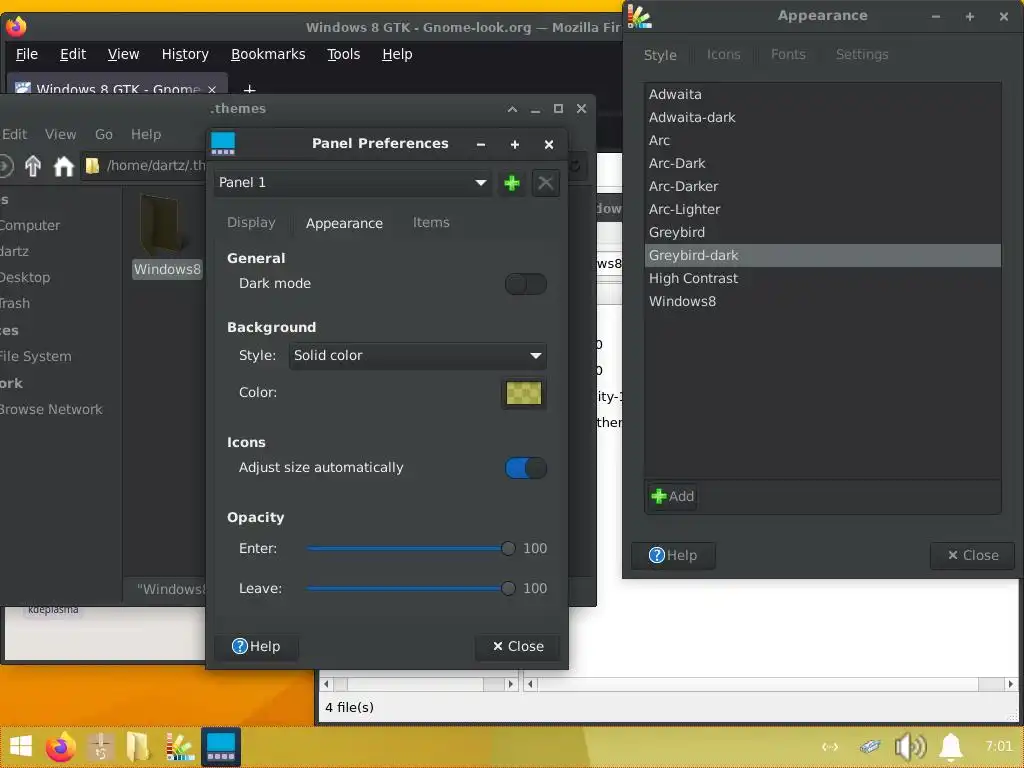
Task: Go to home folder in file manager
Action: pos(63,167)
